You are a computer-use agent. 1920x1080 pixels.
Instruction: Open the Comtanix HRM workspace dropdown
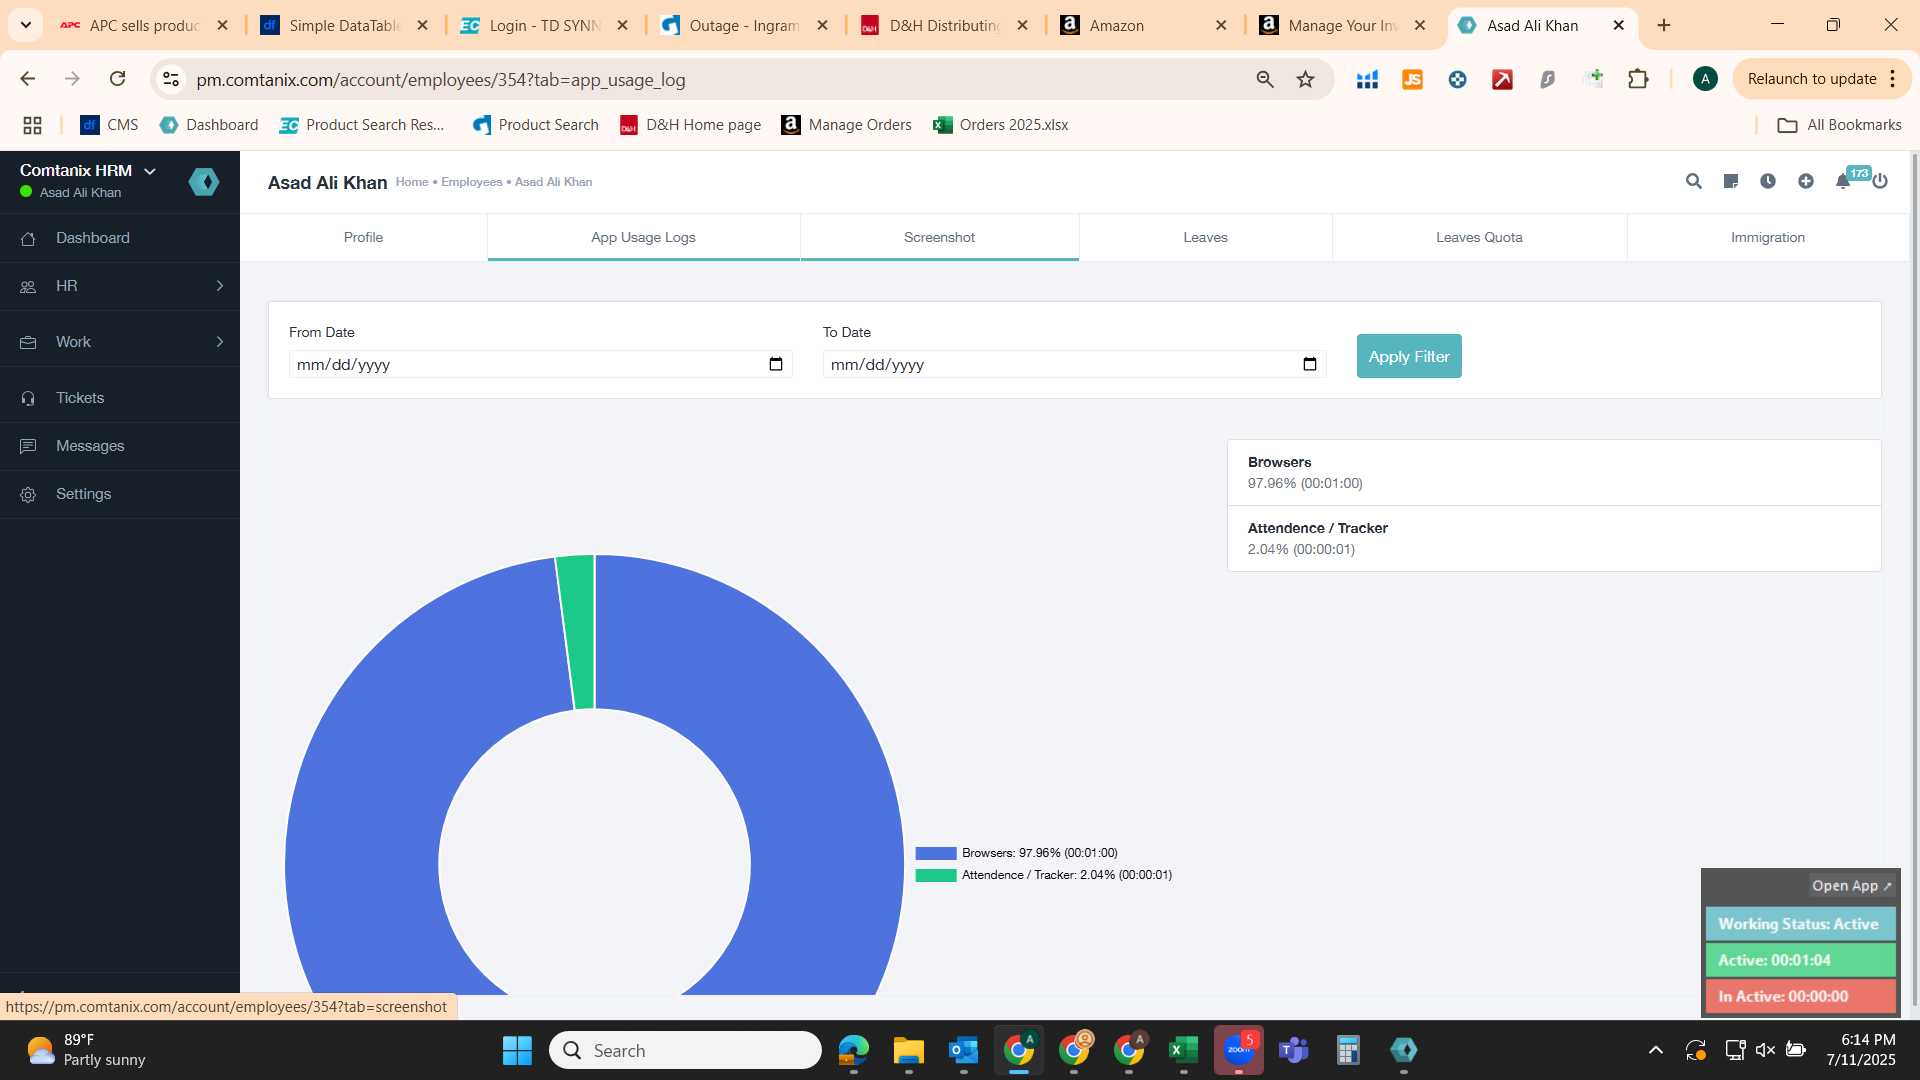pos(88,171)
